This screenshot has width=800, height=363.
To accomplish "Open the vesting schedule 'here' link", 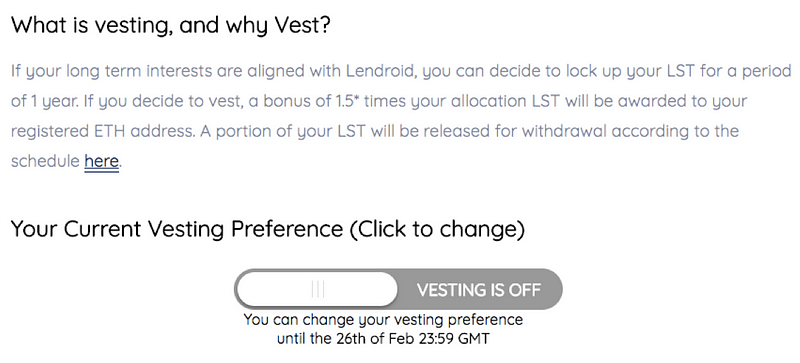I will [x=102, y=162].
